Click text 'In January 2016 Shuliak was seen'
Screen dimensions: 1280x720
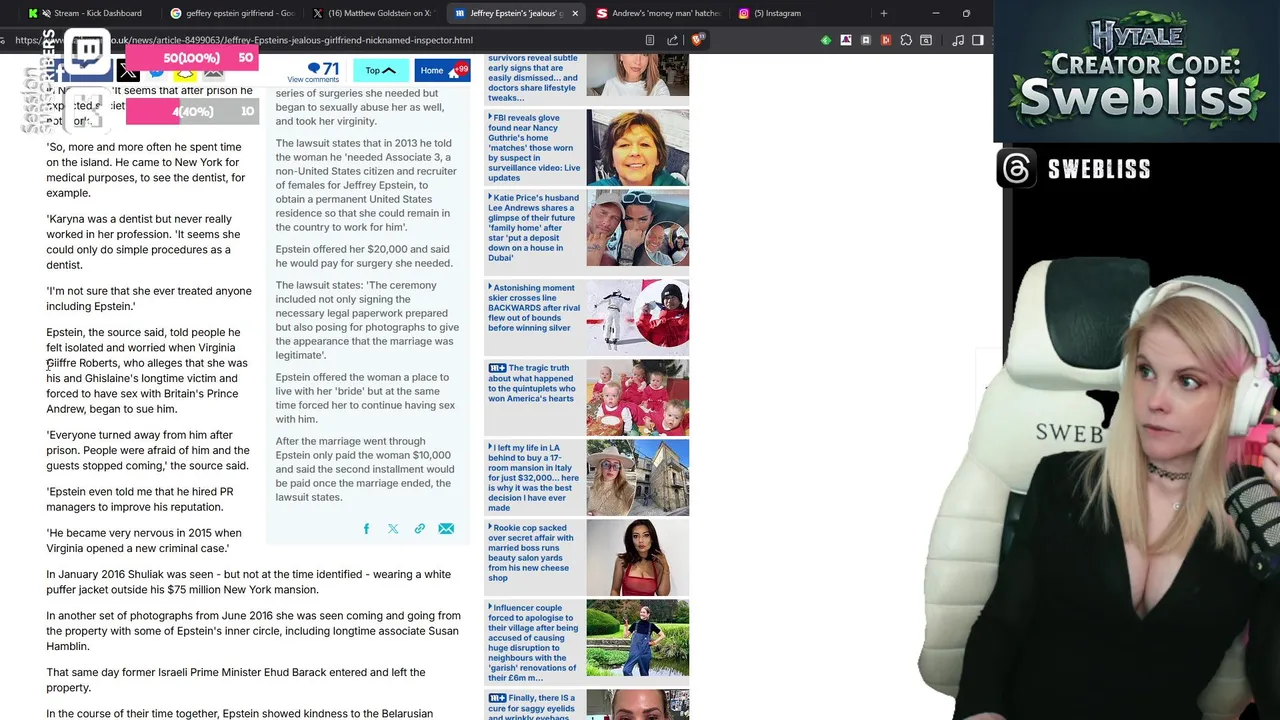(x=248, y=582)
